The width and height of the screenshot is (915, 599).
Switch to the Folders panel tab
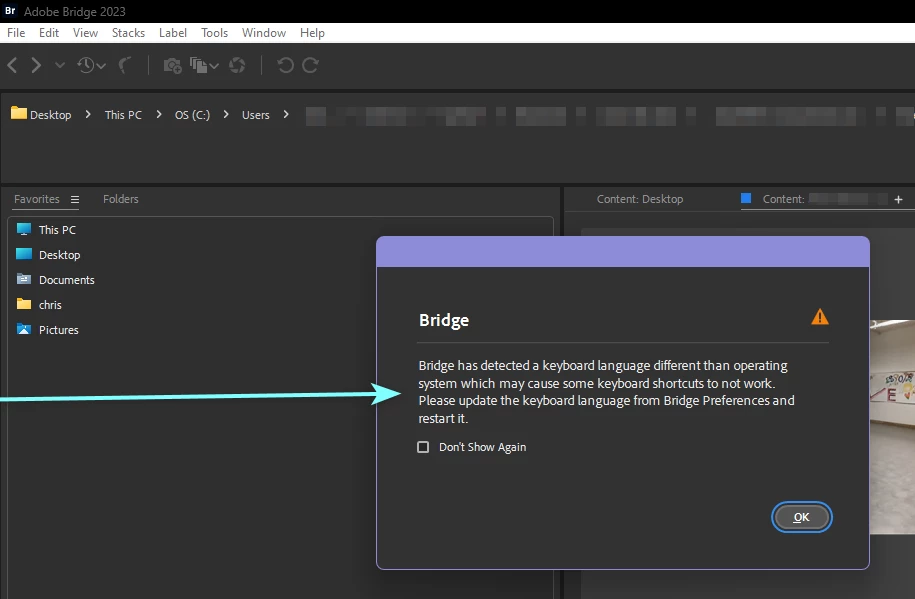coord(121,199)
